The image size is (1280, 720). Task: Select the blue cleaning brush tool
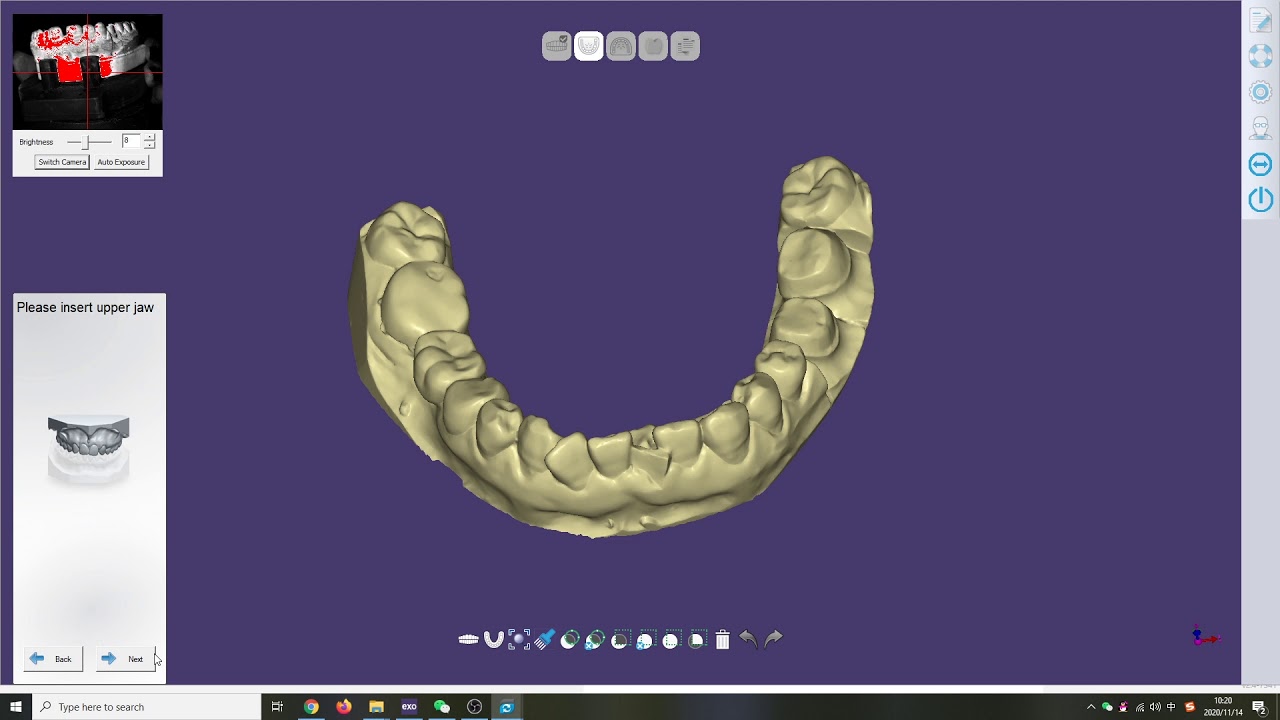544,640
